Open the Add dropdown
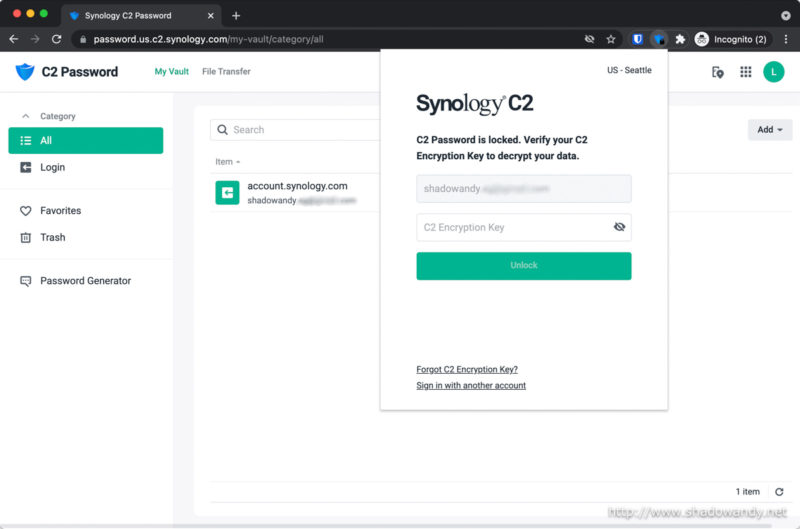This screenshot has width=800, height=529. tap(770, 130)
